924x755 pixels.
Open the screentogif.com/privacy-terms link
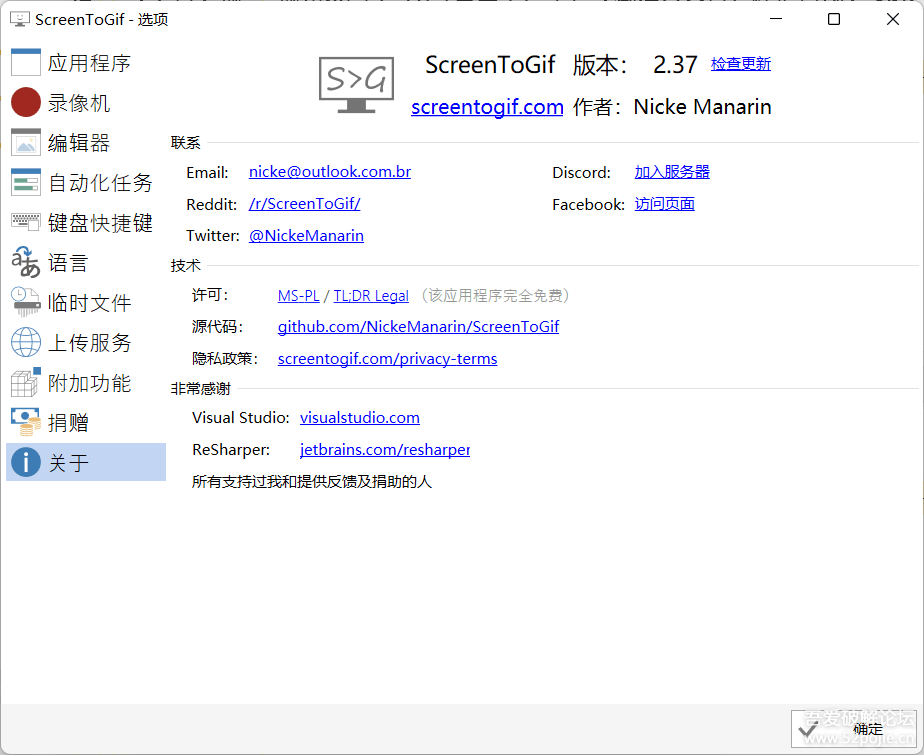pyautogui.click(x=388, y=358)
